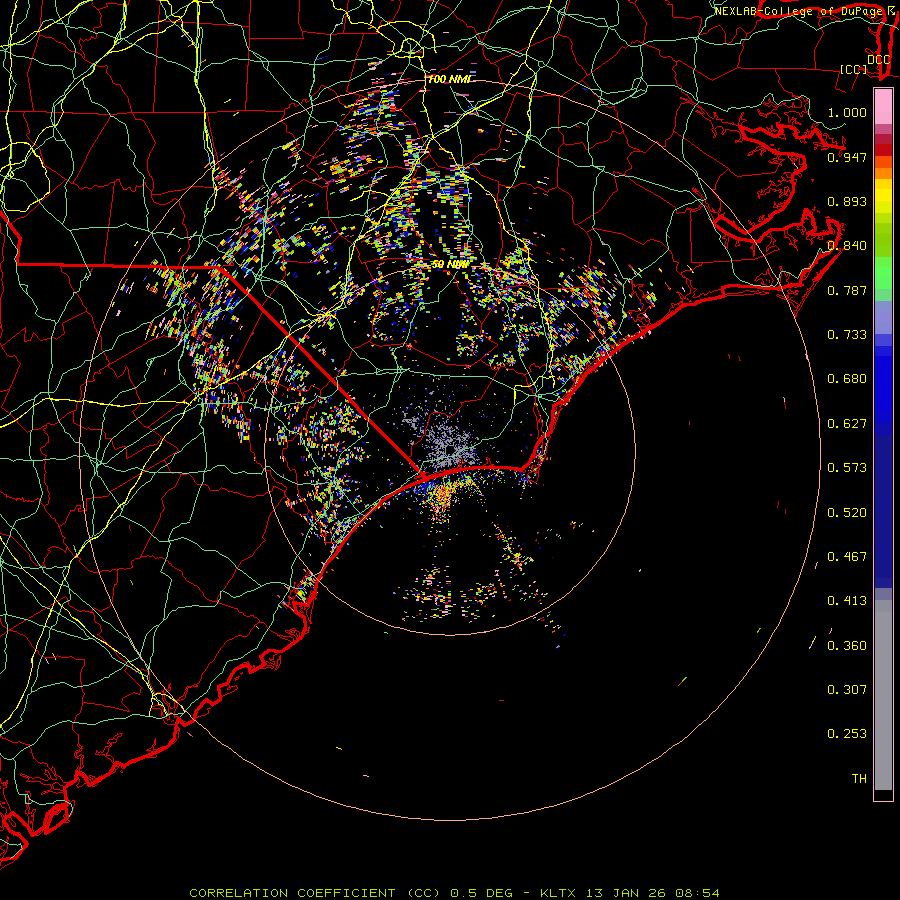Click the 0.413 scale label
This screenshot has height=900, width=900.
point(847,601)
